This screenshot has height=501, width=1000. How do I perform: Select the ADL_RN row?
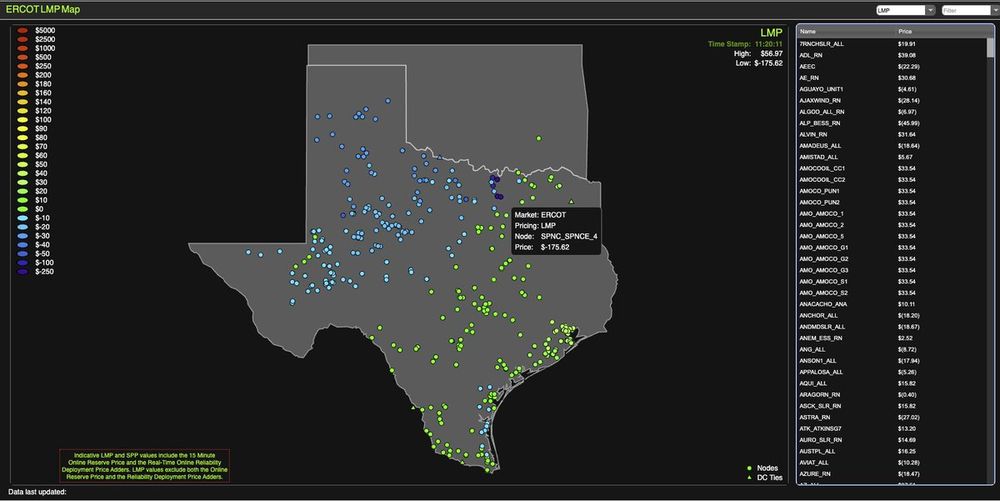892,55
